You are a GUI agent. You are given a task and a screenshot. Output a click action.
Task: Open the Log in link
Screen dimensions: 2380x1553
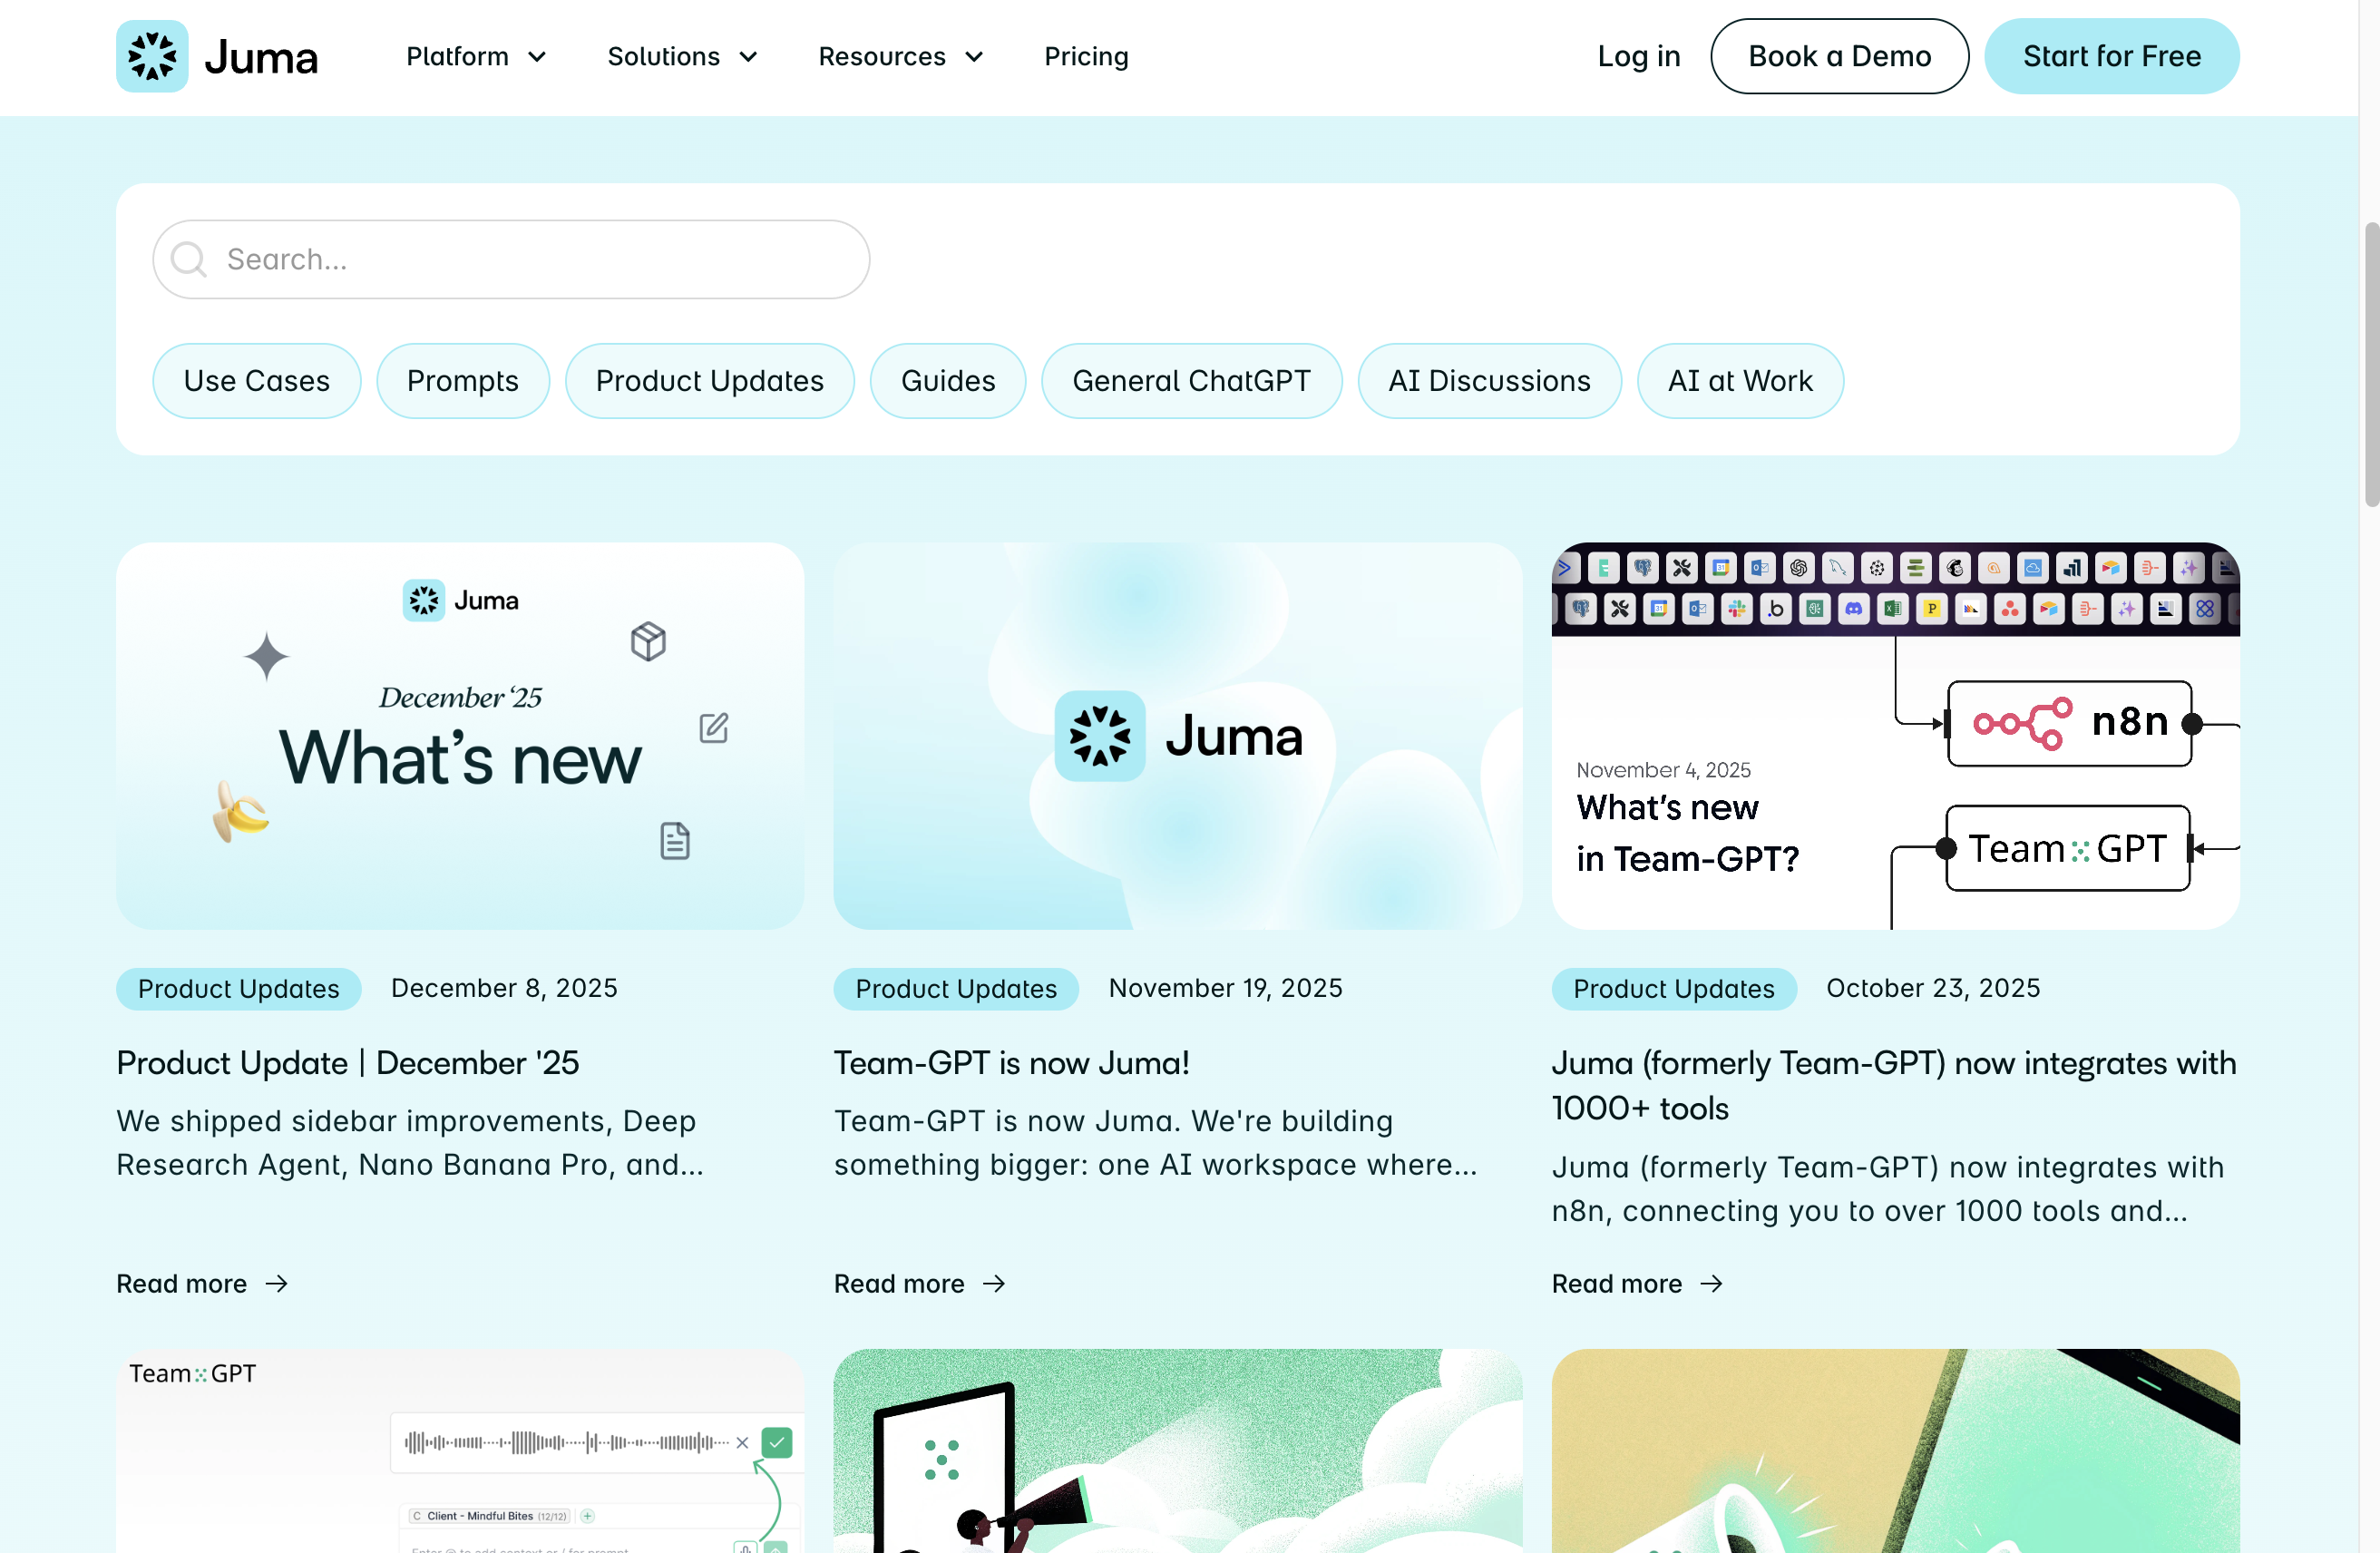click(1638, 57)
